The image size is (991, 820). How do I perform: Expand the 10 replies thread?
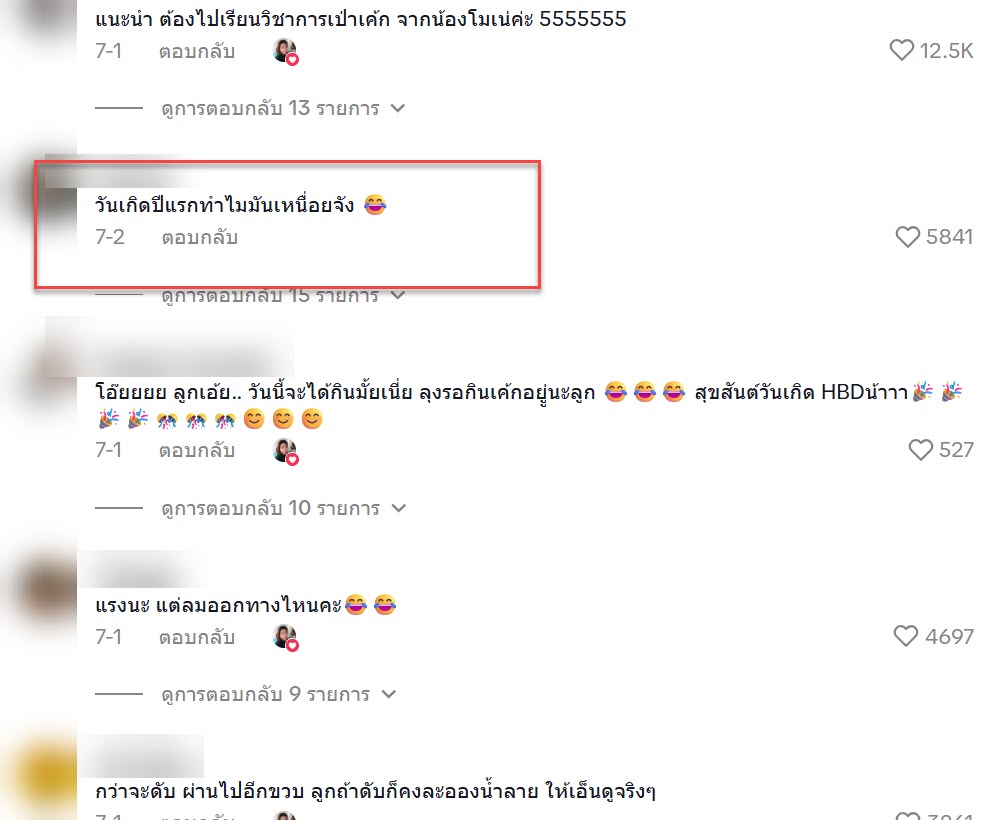pyautogui.click(x=283, y=508)
